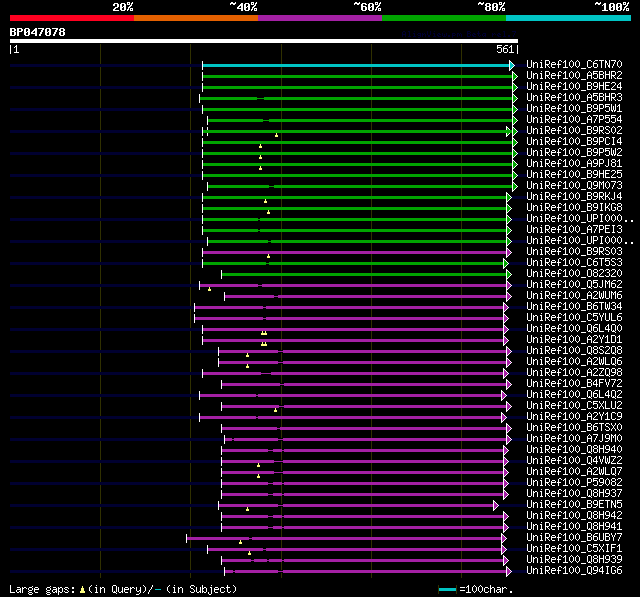Click the yellow gap marker on the UniRef100_B6UBY7 row

coord(240,542)
